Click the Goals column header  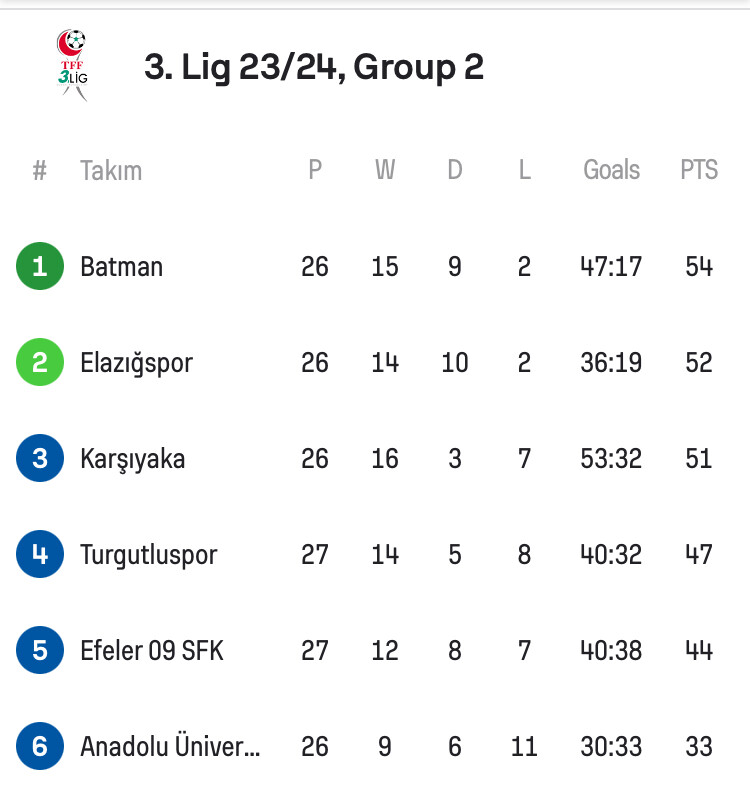(x=611, y=169)
